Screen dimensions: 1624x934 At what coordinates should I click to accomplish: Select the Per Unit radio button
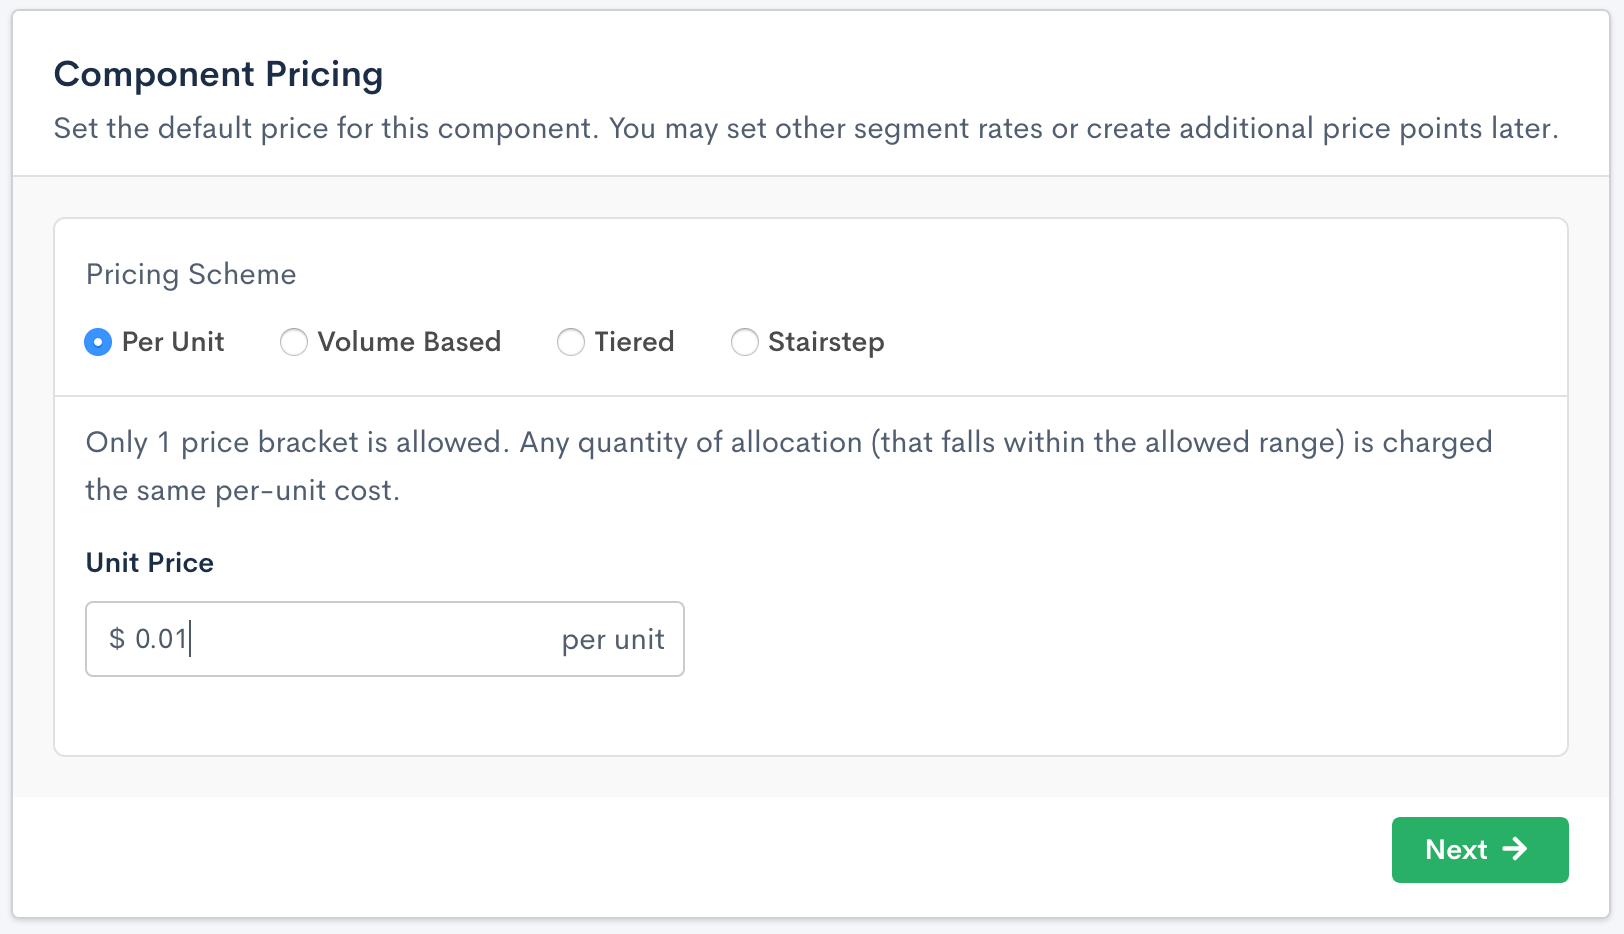(98, 342)
